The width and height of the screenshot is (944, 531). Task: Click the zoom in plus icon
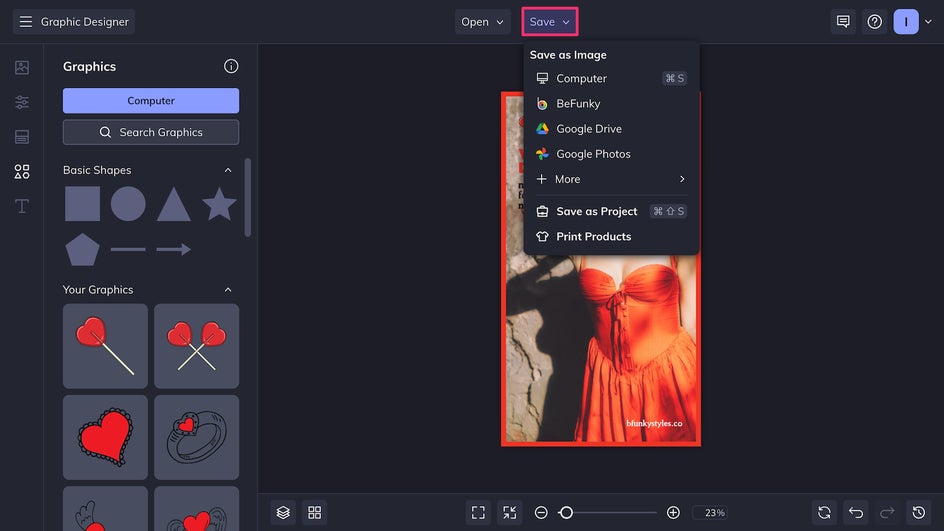[673, 512]
